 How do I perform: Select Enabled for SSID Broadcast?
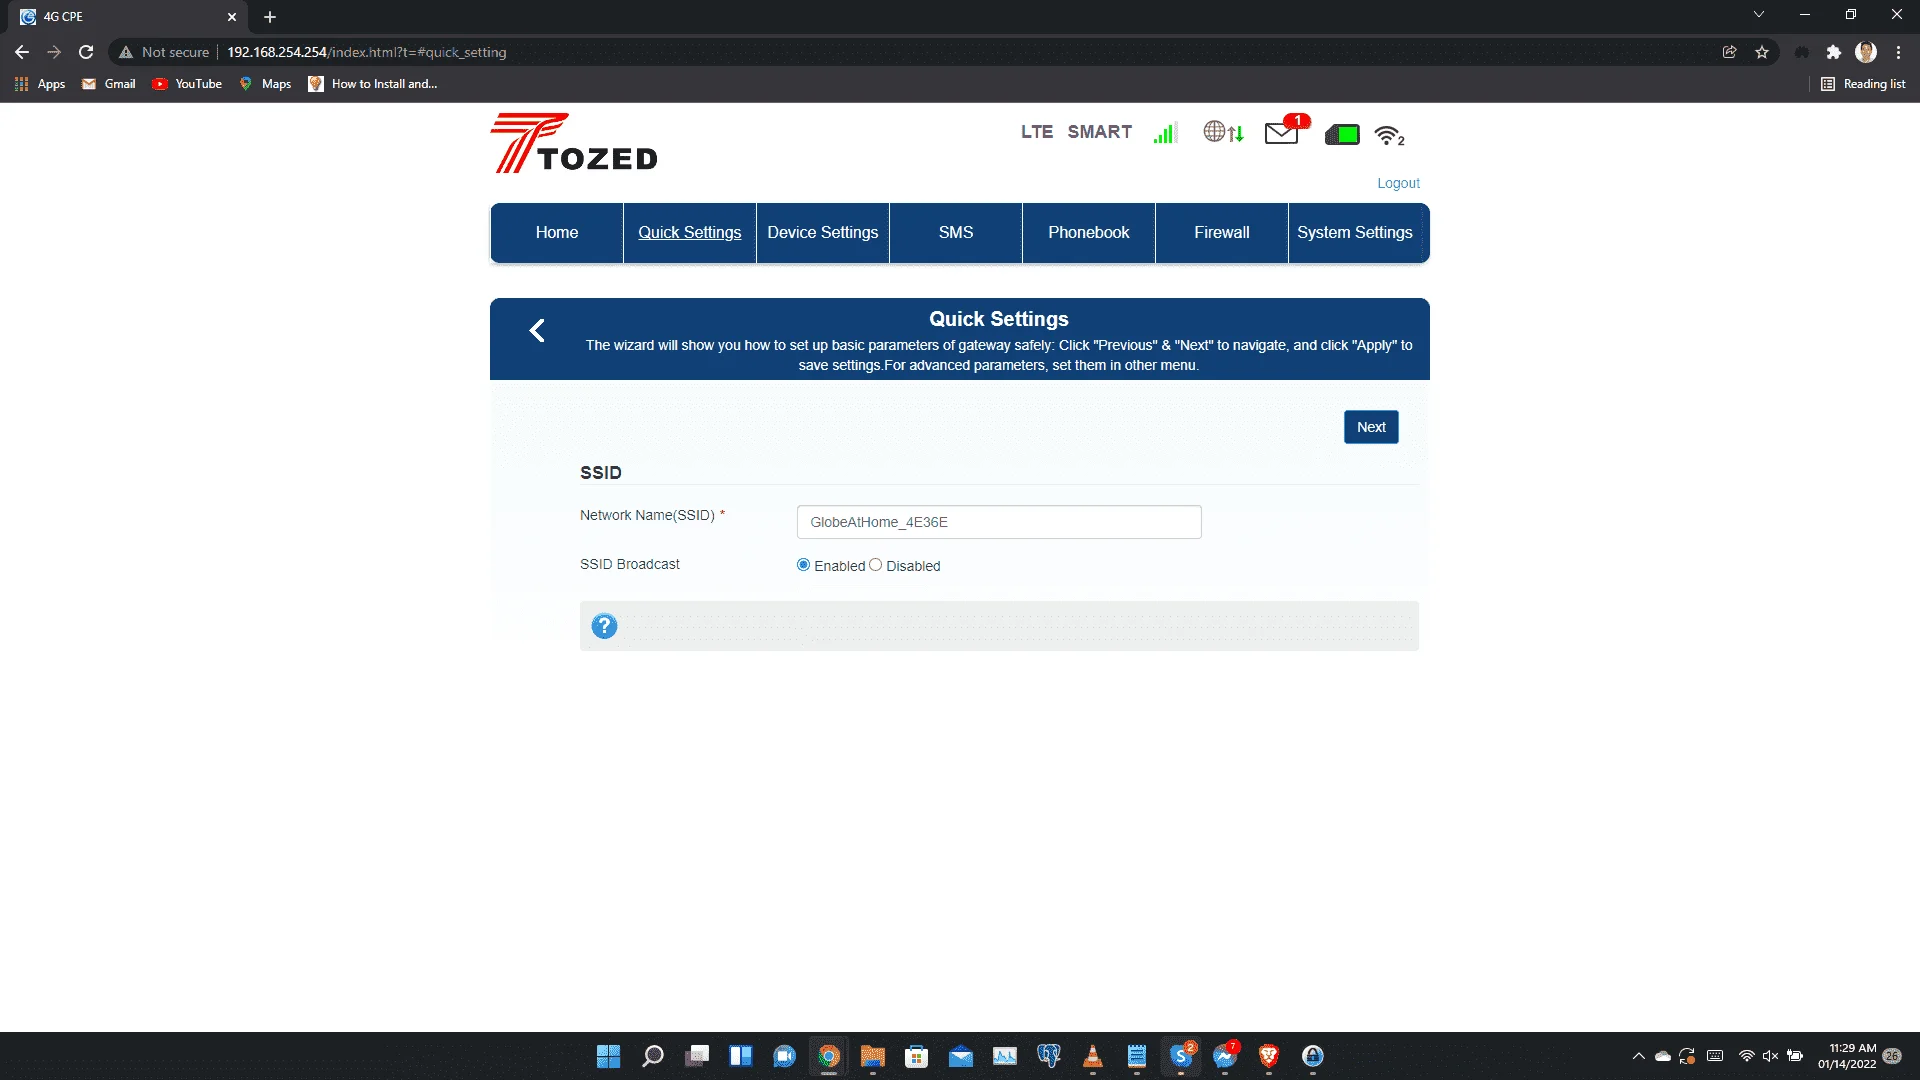click(803, 565)
